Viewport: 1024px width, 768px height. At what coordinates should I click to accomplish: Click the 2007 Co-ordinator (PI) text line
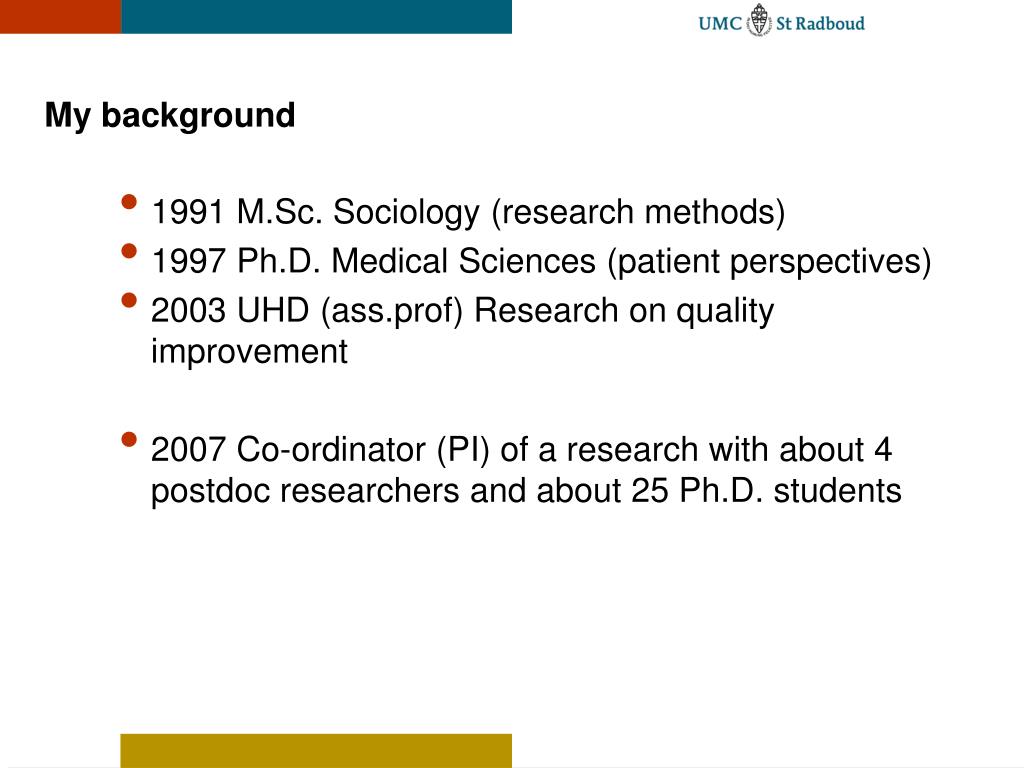click(x=521, y=450)
